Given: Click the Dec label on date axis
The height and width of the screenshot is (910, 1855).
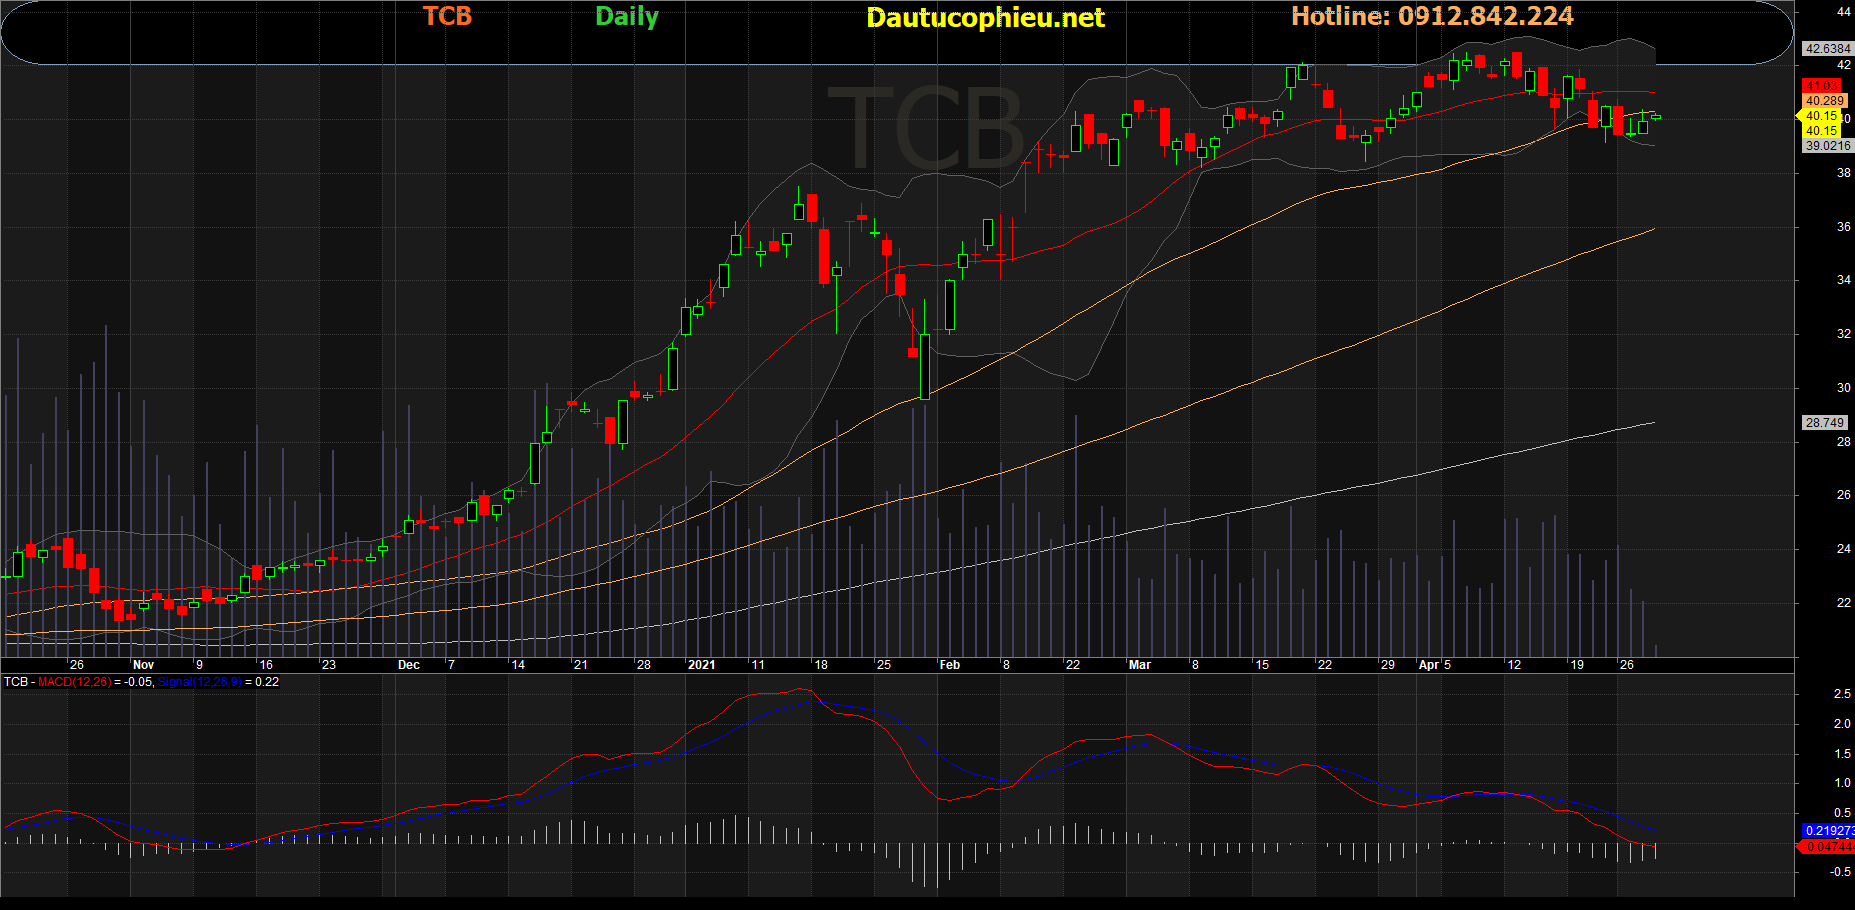Looking at the screenshot, I should 408,665.
